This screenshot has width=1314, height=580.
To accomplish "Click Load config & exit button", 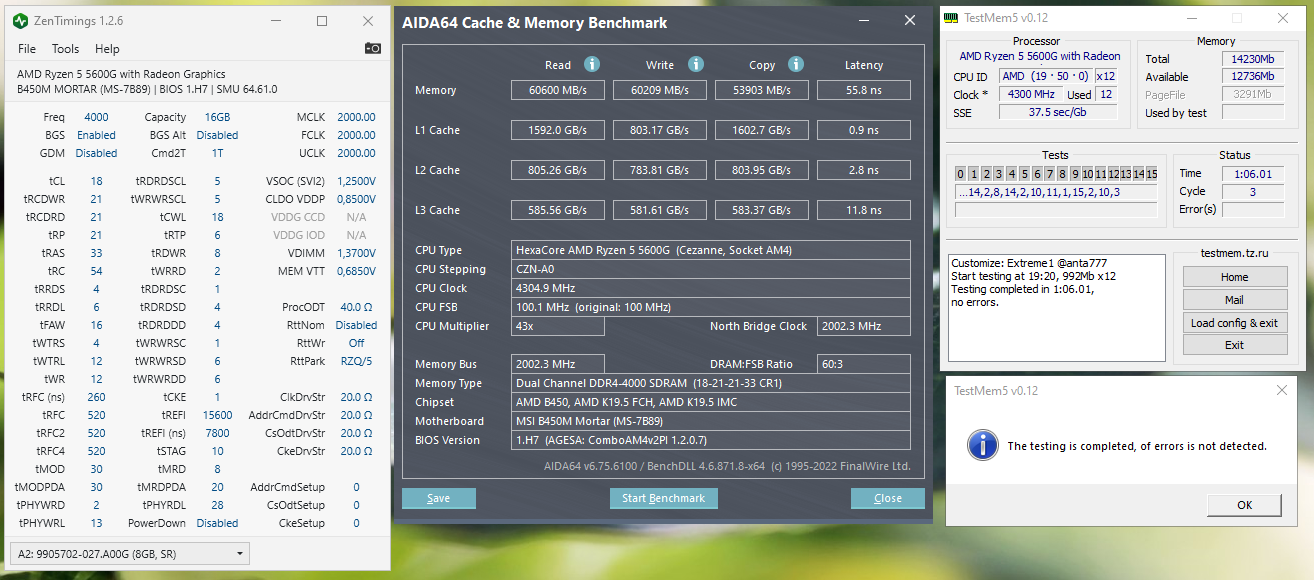I will [1234, 323].
